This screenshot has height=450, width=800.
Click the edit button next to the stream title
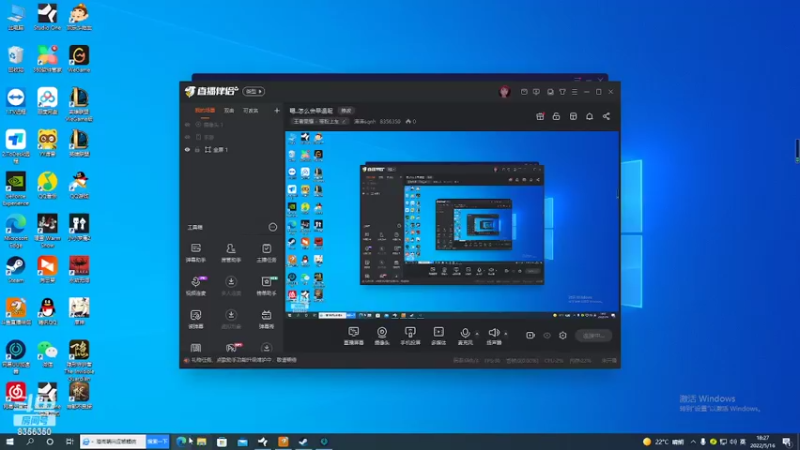[346, 111]
